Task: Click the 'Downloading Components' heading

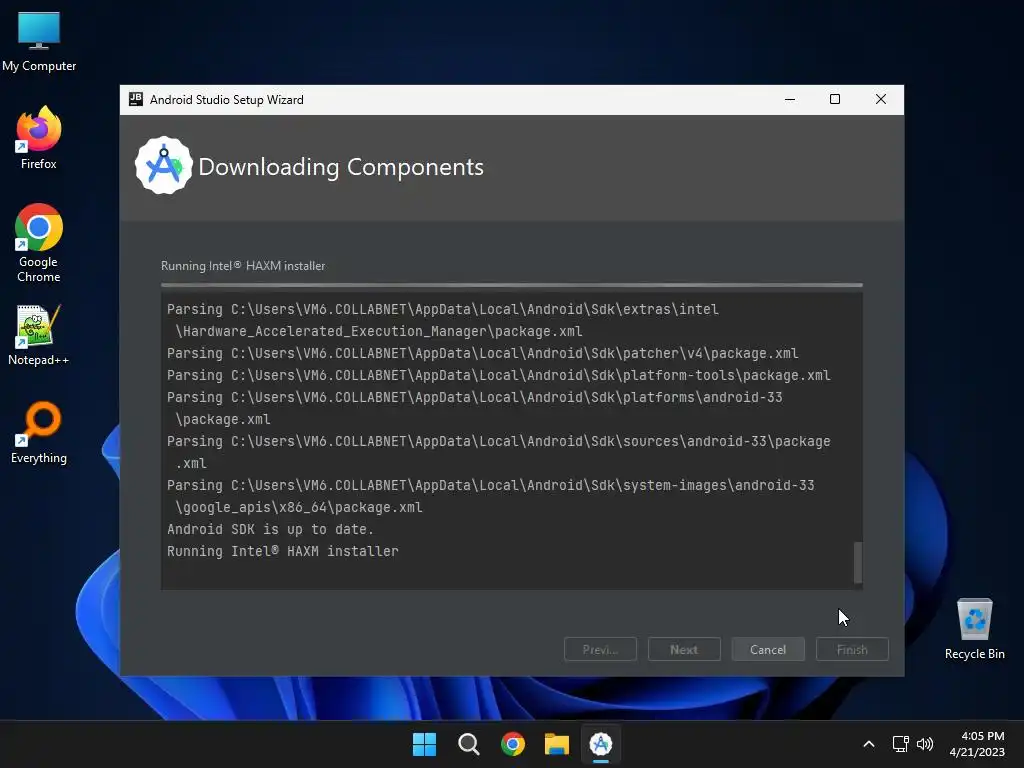Action: pos(341,167)
